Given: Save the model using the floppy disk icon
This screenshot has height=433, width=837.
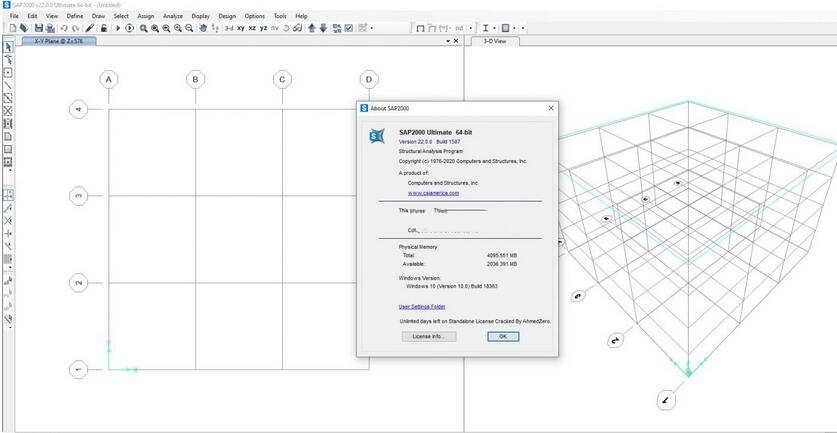Looking at the screenshot, I should click(39, 28).
